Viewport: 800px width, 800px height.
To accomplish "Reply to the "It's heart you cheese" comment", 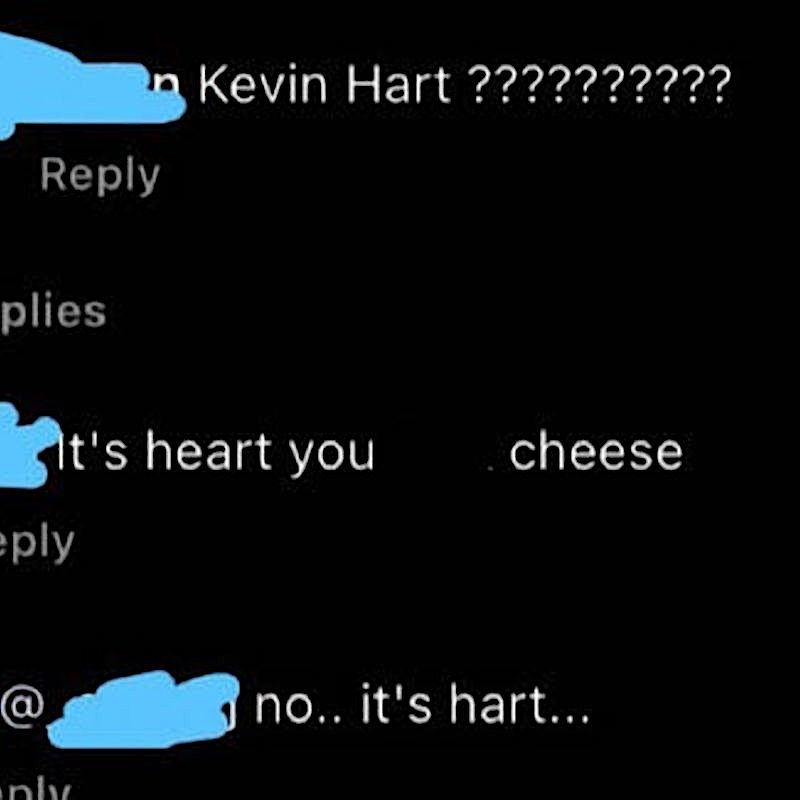I will pyautogui.click(x=37, y=542).
